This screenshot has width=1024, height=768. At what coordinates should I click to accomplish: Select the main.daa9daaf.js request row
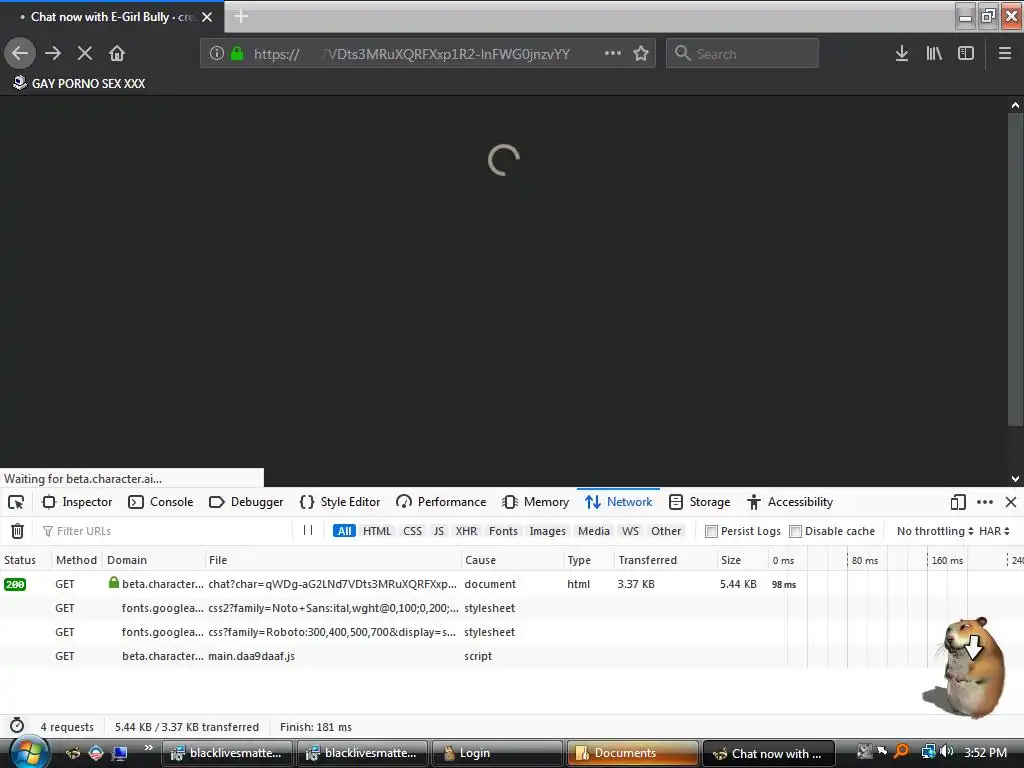coord(512,656)
